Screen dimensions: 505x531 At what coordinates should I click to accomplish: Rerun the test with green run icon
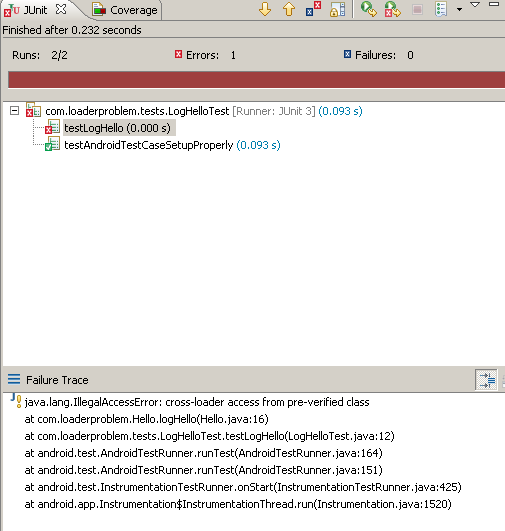(369, 9)
